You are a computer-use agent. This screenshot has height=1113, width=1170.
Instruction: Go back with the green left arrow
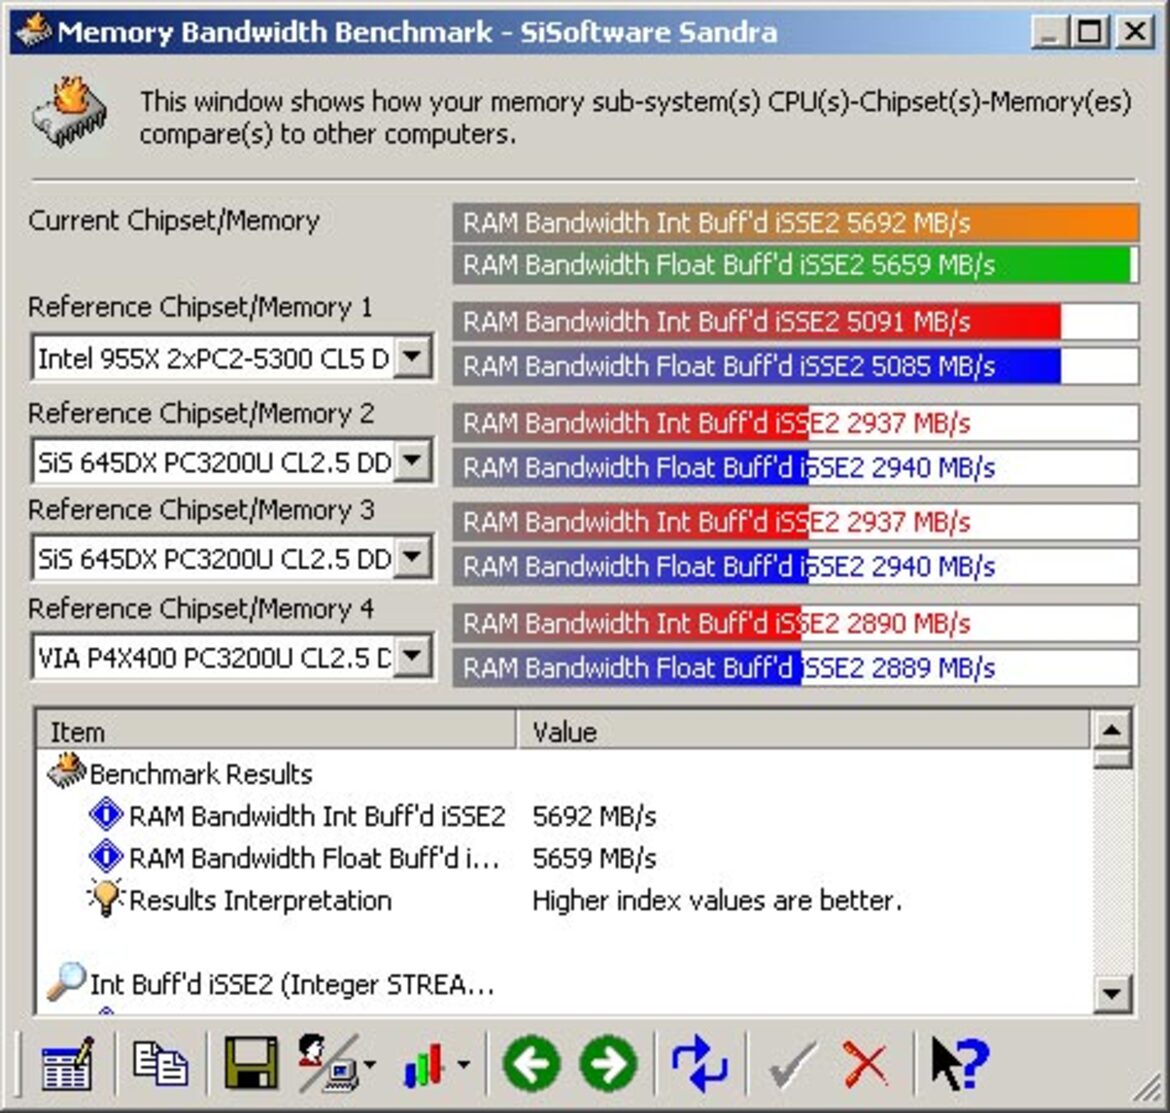532,1063
